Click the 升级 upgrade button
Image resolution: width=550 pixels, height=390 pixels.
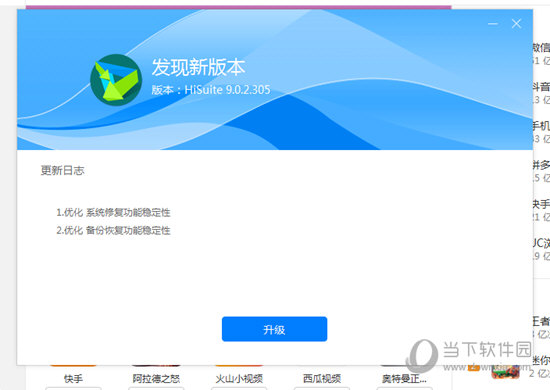click(274, 329)
